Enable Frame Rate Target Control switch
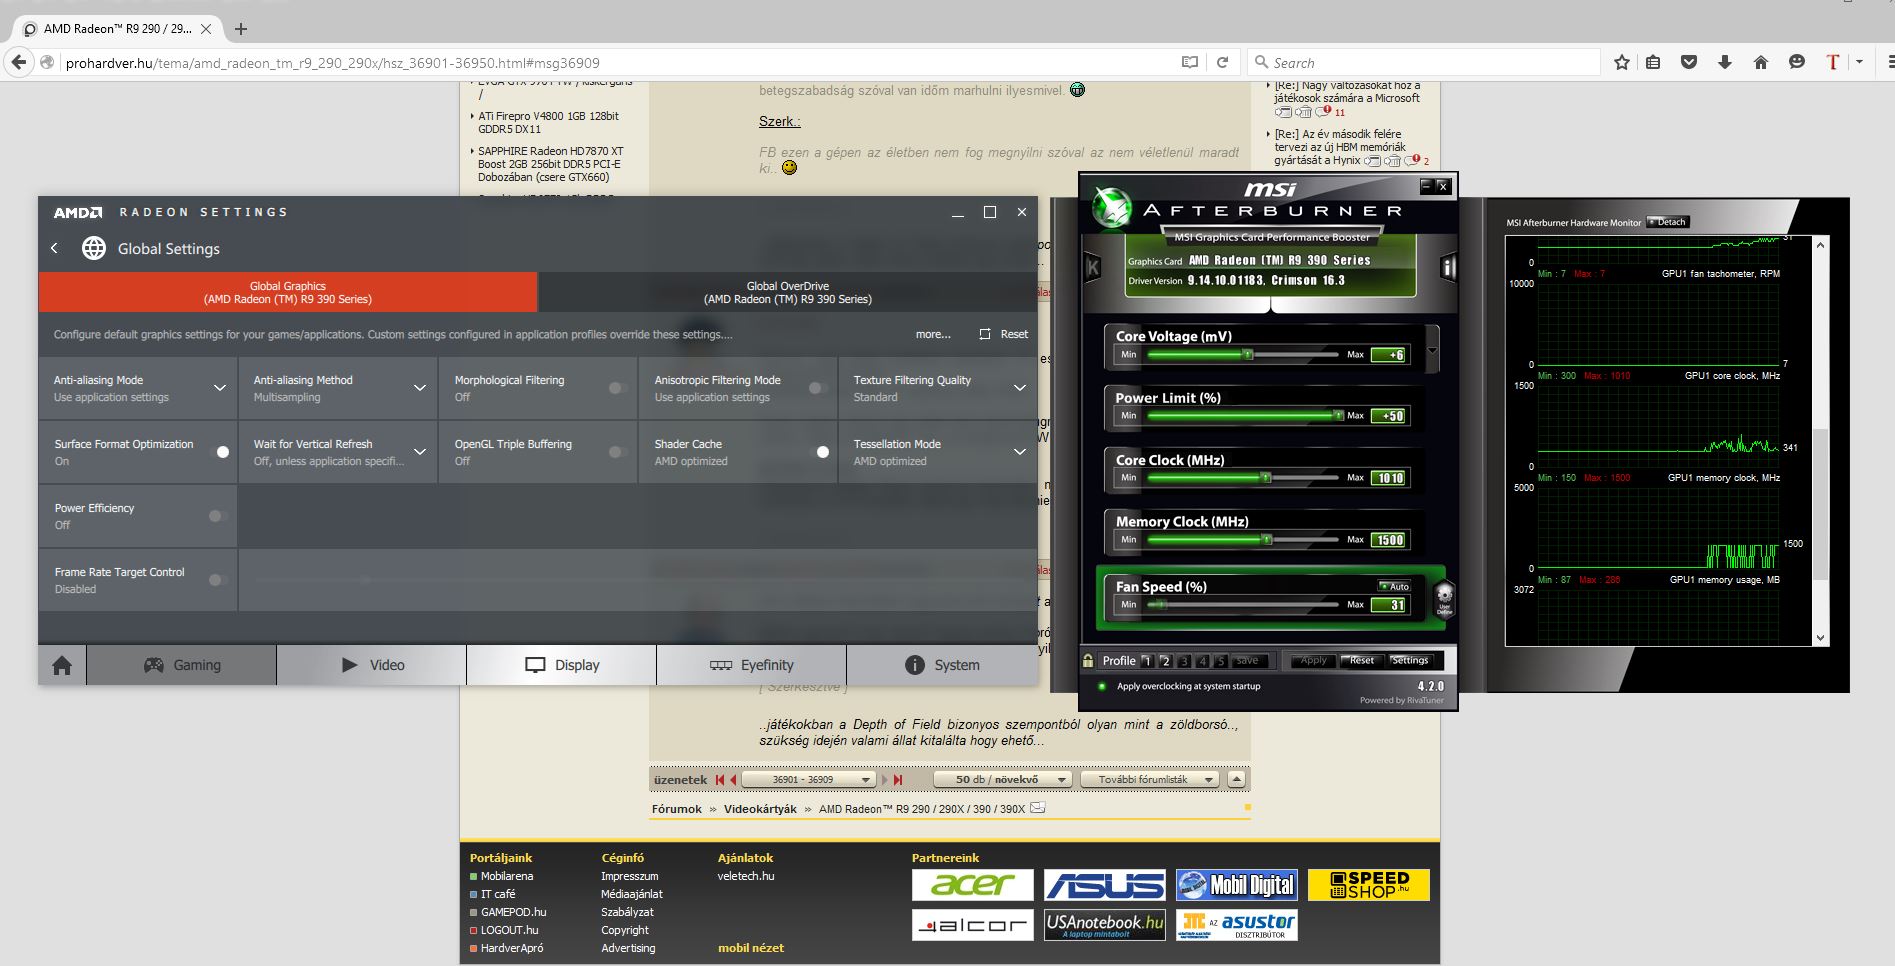Viewport: 1895px width, 966px height. (218, 580)
